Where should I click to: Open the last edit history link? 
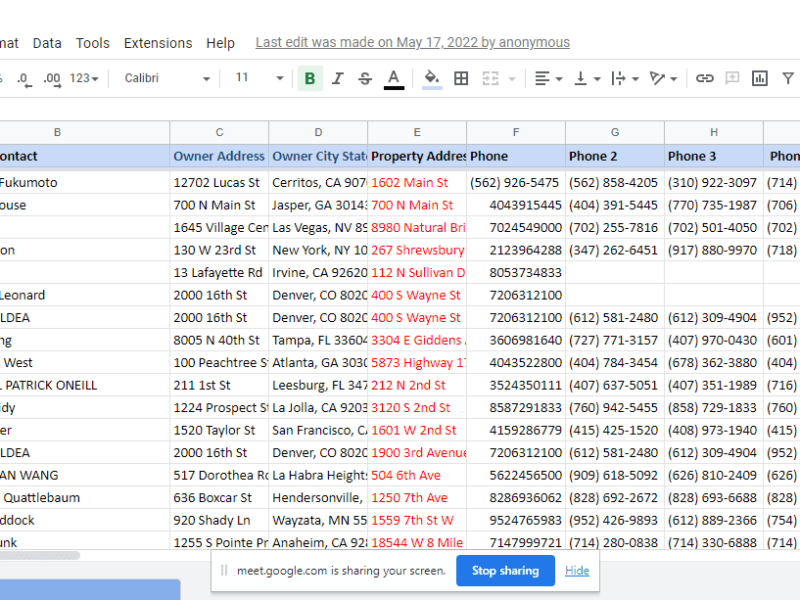tap(412, 43)
